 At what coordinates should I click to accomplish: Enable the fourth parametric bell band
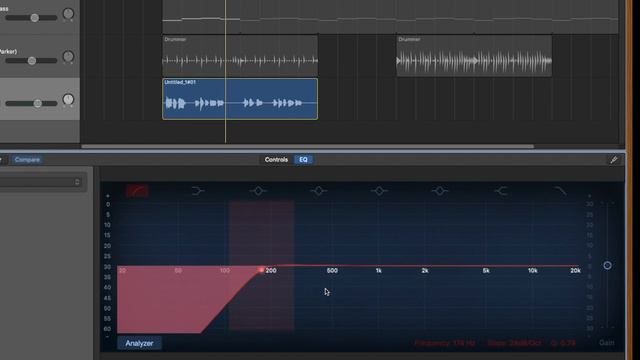[440, 191]
